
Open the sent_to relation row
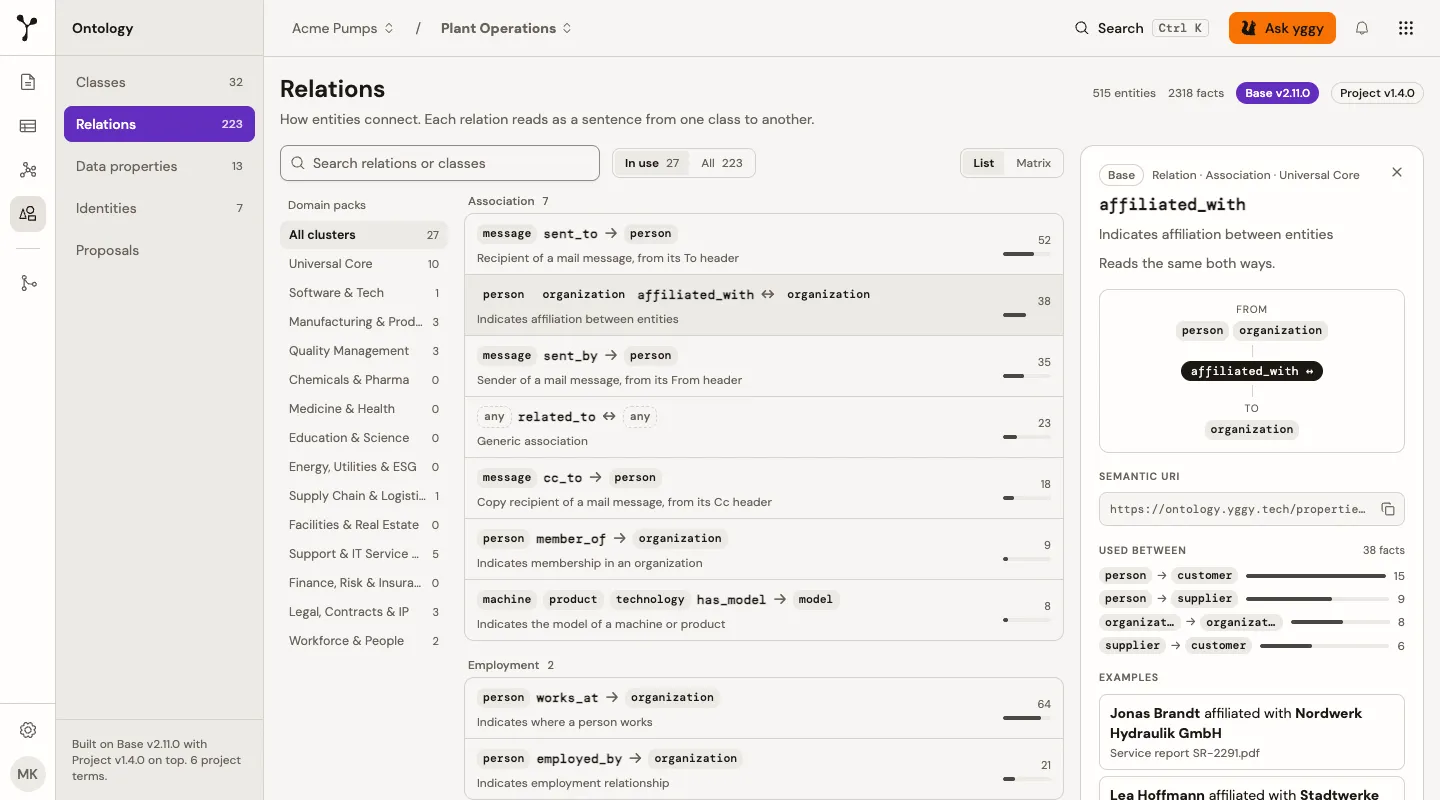(x=764, y=244)
